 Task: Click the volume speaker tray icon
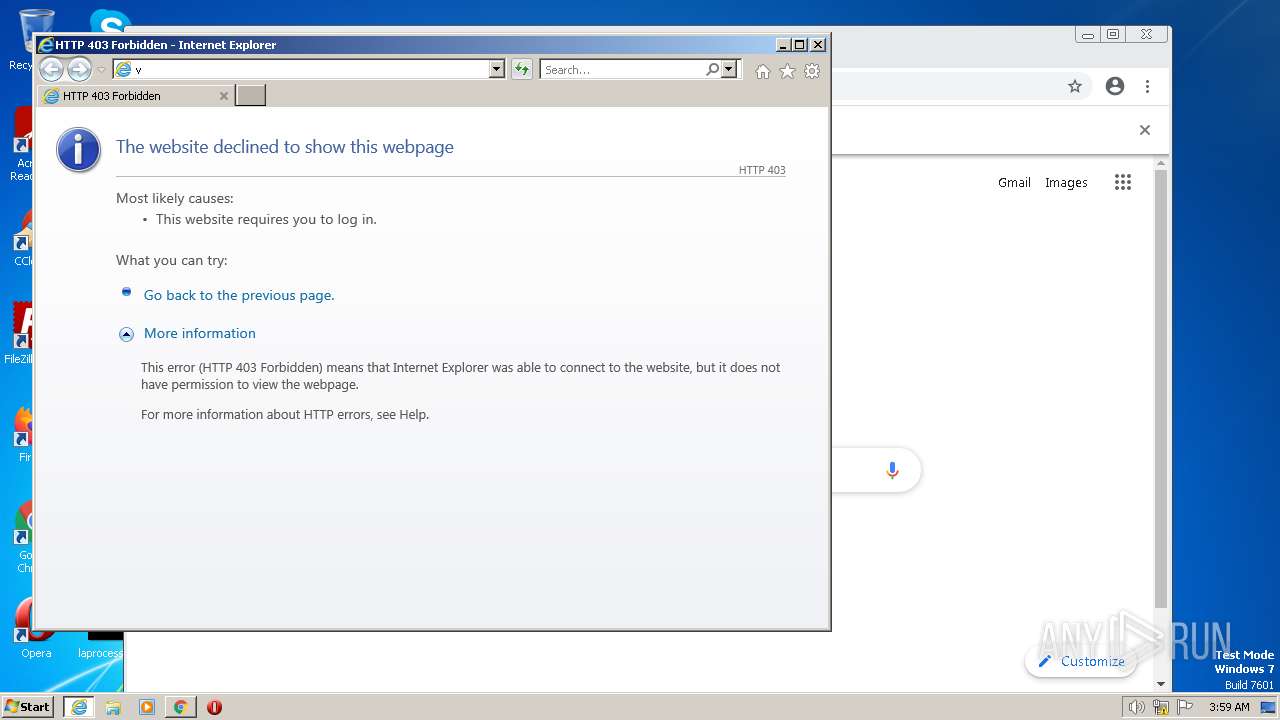pos(1137,707)
